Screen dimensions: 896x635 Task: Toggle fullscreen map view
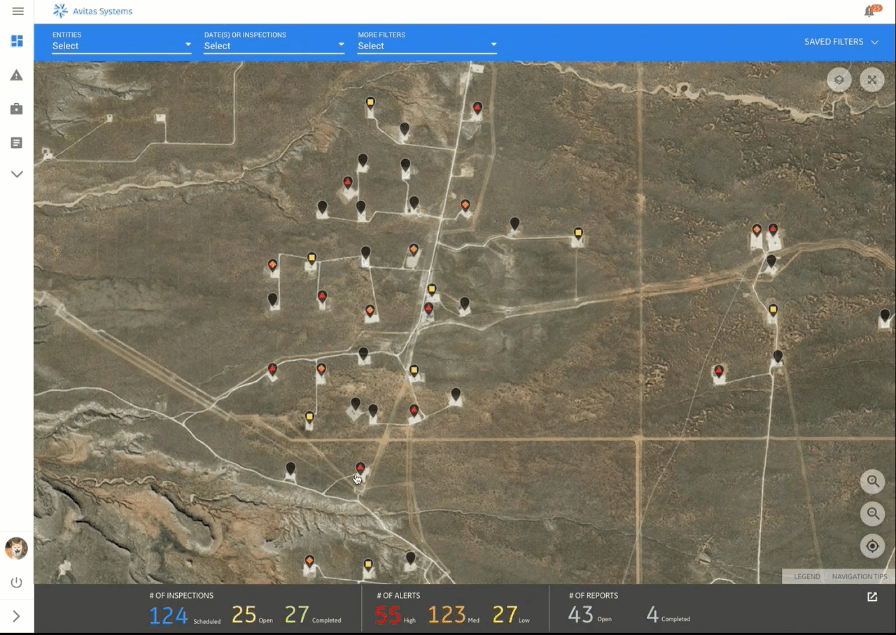872,79
